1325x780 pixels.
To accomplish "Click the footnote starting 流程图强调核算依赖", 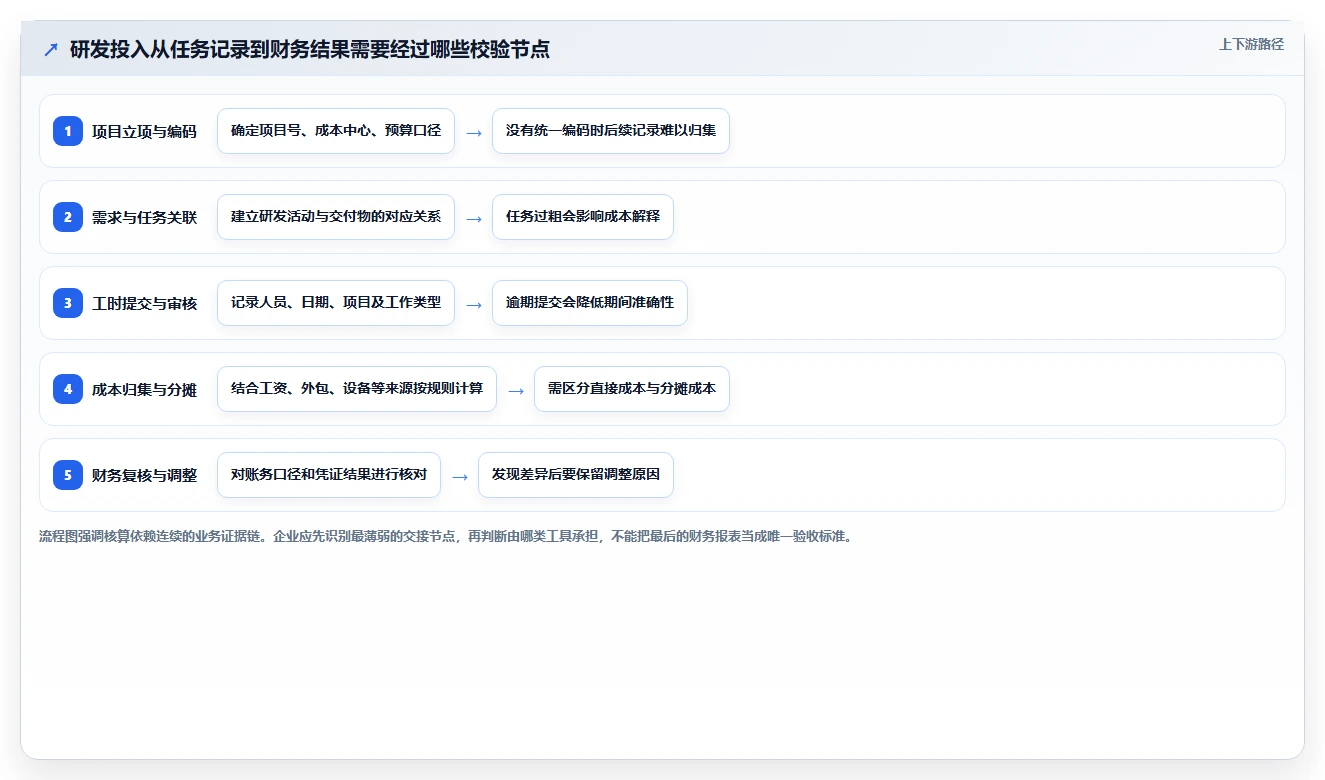I will click(x=446, y=536).
